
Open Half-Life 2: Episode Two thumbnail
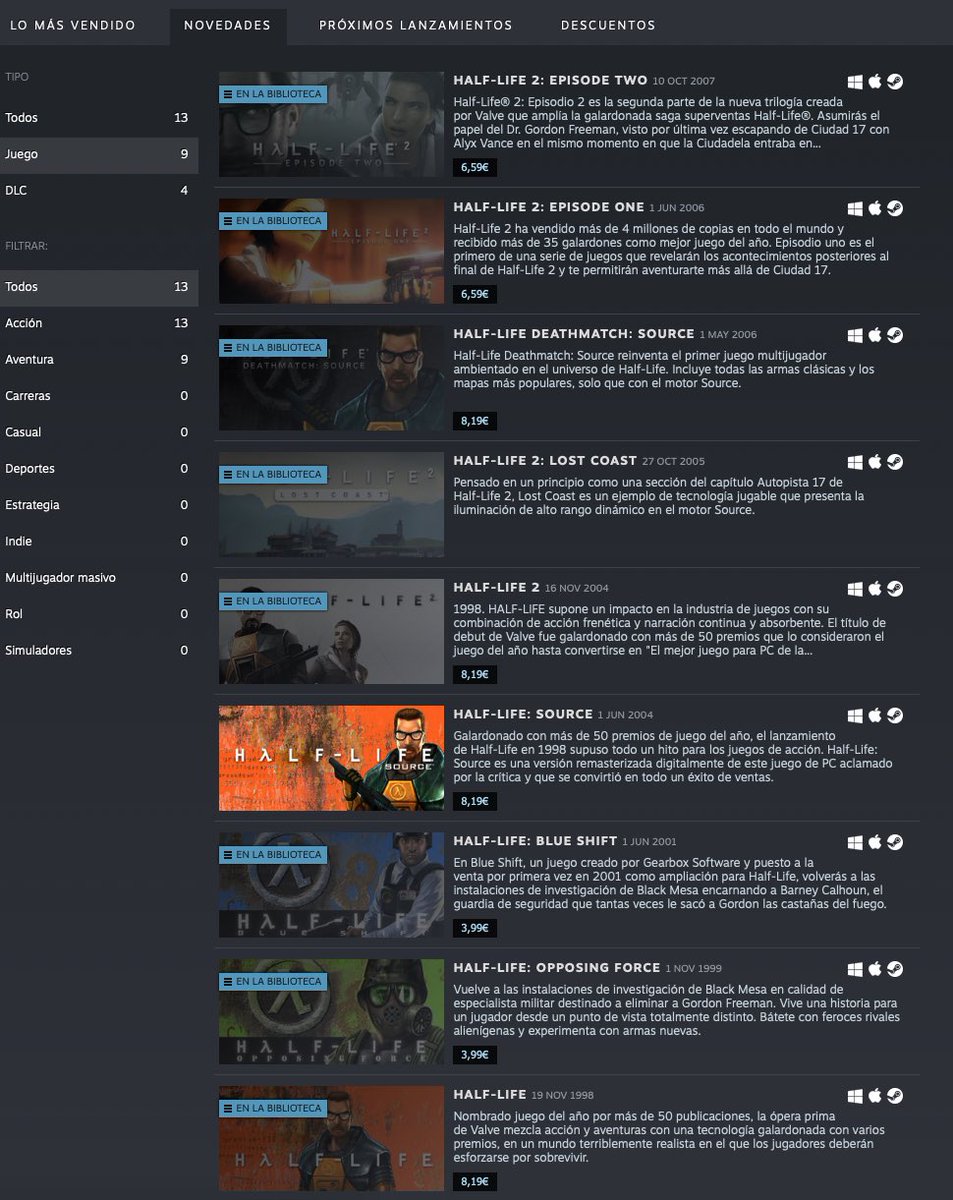(331, 124)
